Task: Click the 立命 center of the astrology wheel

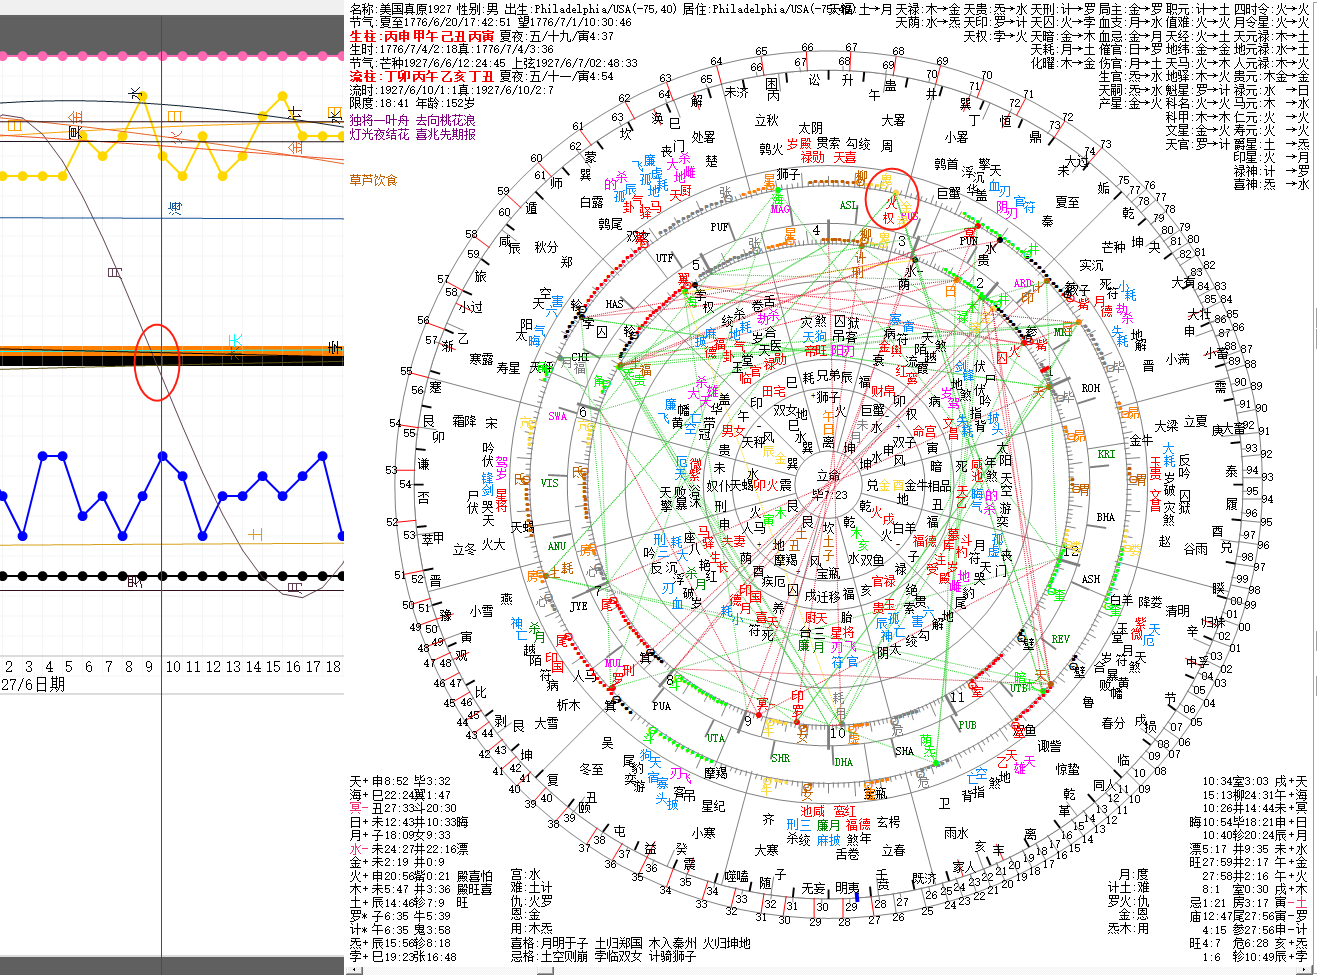Action: click(829, 476)
